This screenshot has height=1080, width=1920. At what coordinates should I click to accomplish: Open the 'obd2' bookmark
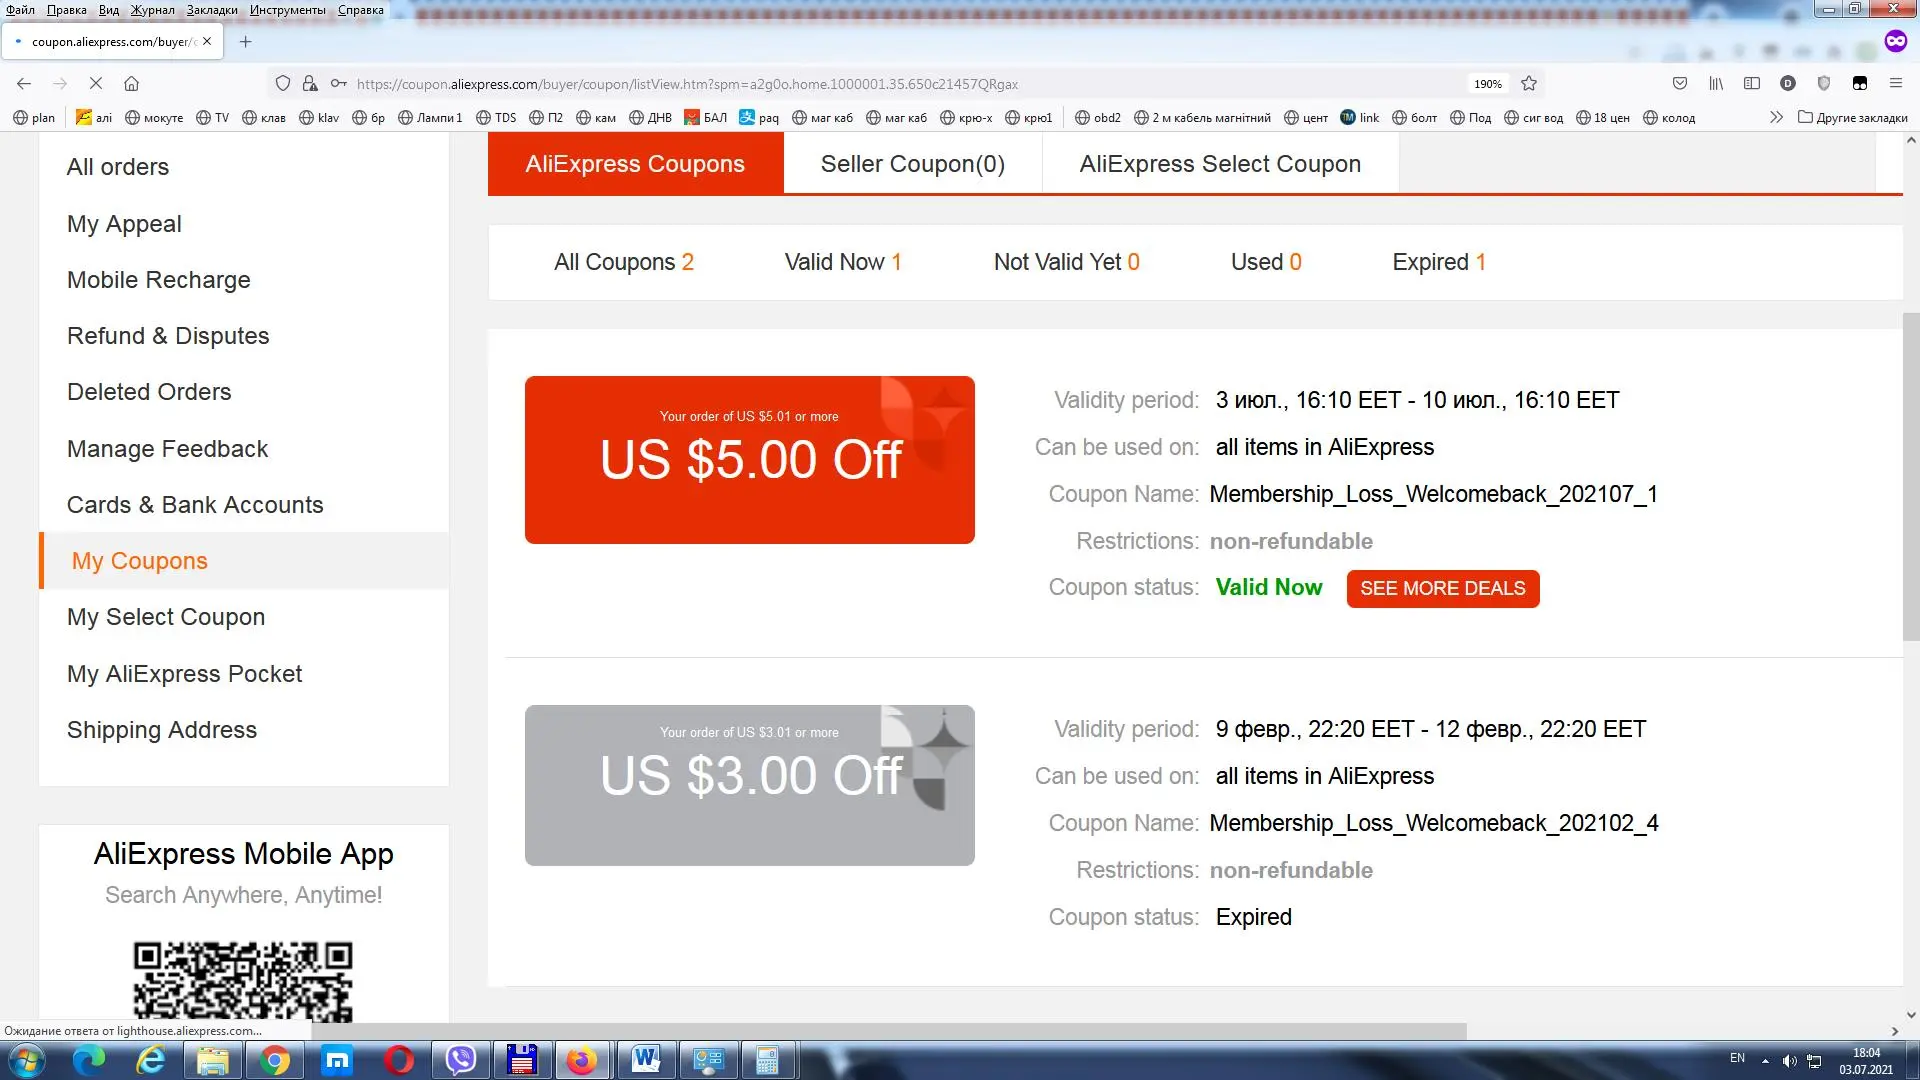pos(1098,118)
